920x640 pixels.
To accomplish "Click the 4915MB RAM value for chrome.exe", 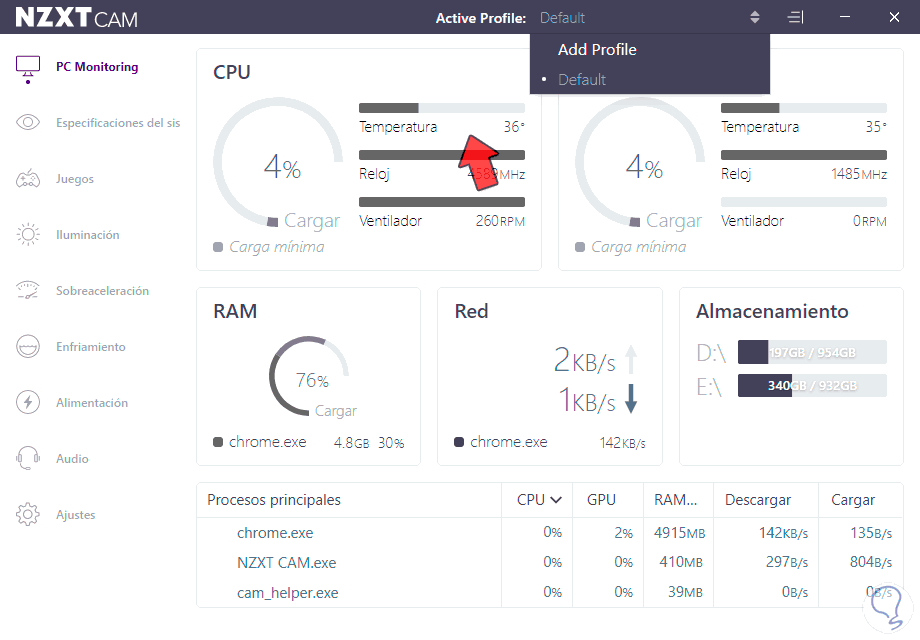I will (679, 533).
